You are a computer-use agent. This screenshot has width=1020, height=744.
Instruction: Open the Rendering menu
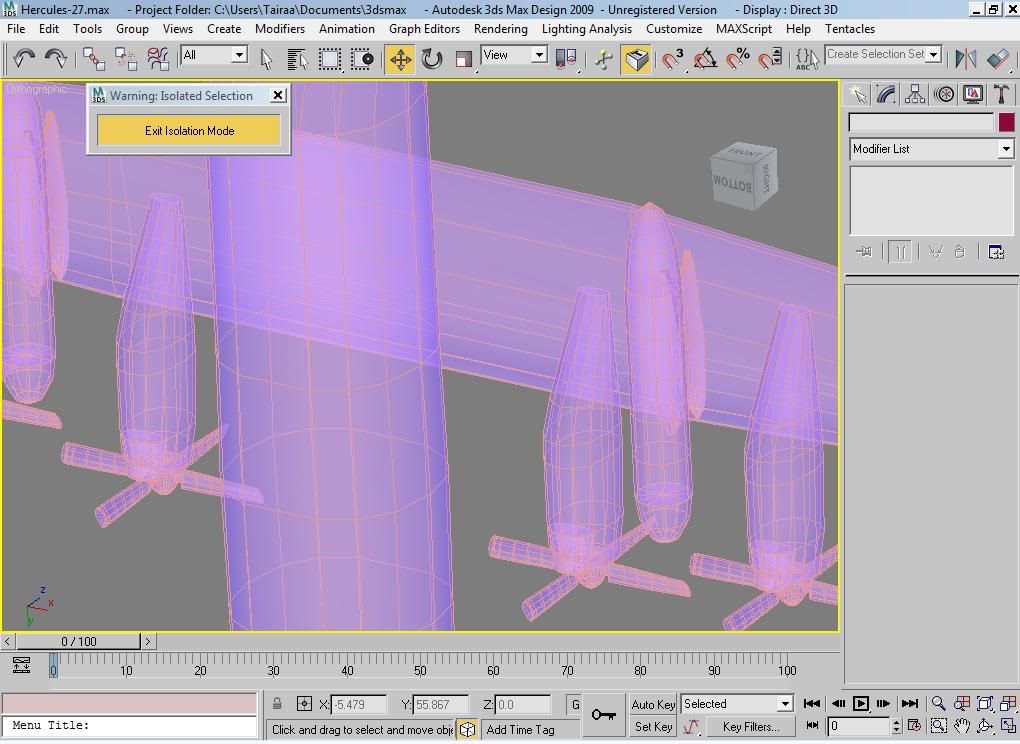pyautogui.click(x=500, y=29)
